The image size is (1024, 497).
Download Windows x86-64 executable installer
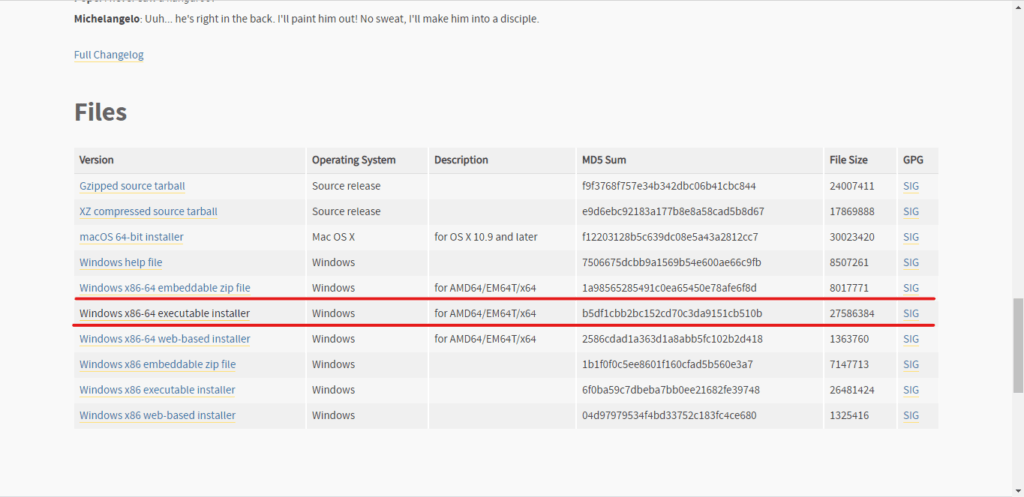(x=164, y=314)
